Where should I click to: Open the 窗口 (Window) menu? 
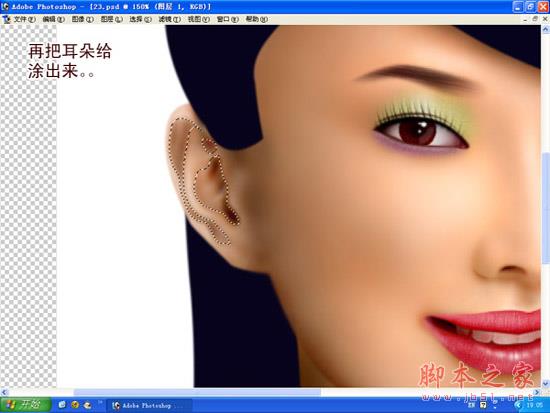click(228, 19)
